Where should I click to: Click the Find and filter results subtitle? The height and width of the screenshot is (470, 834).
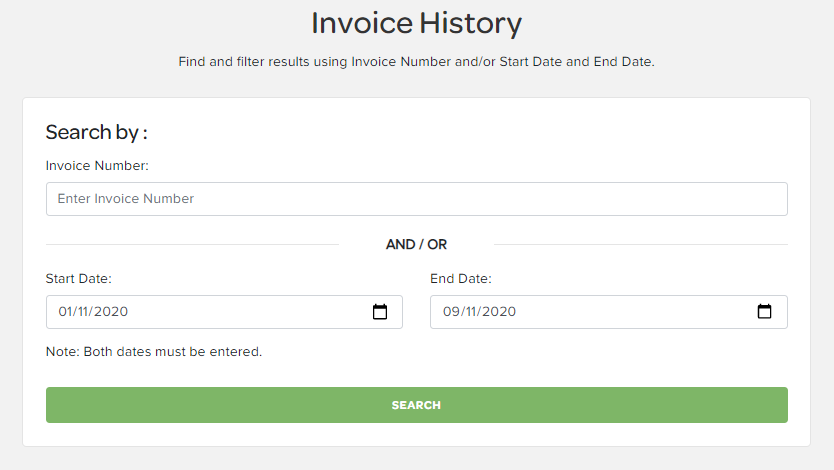click(x=416, y=62)
